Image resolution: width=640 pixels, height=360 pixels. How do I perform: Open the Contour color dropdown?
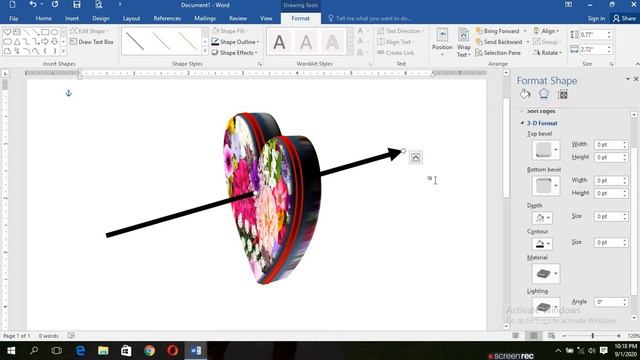542,244
